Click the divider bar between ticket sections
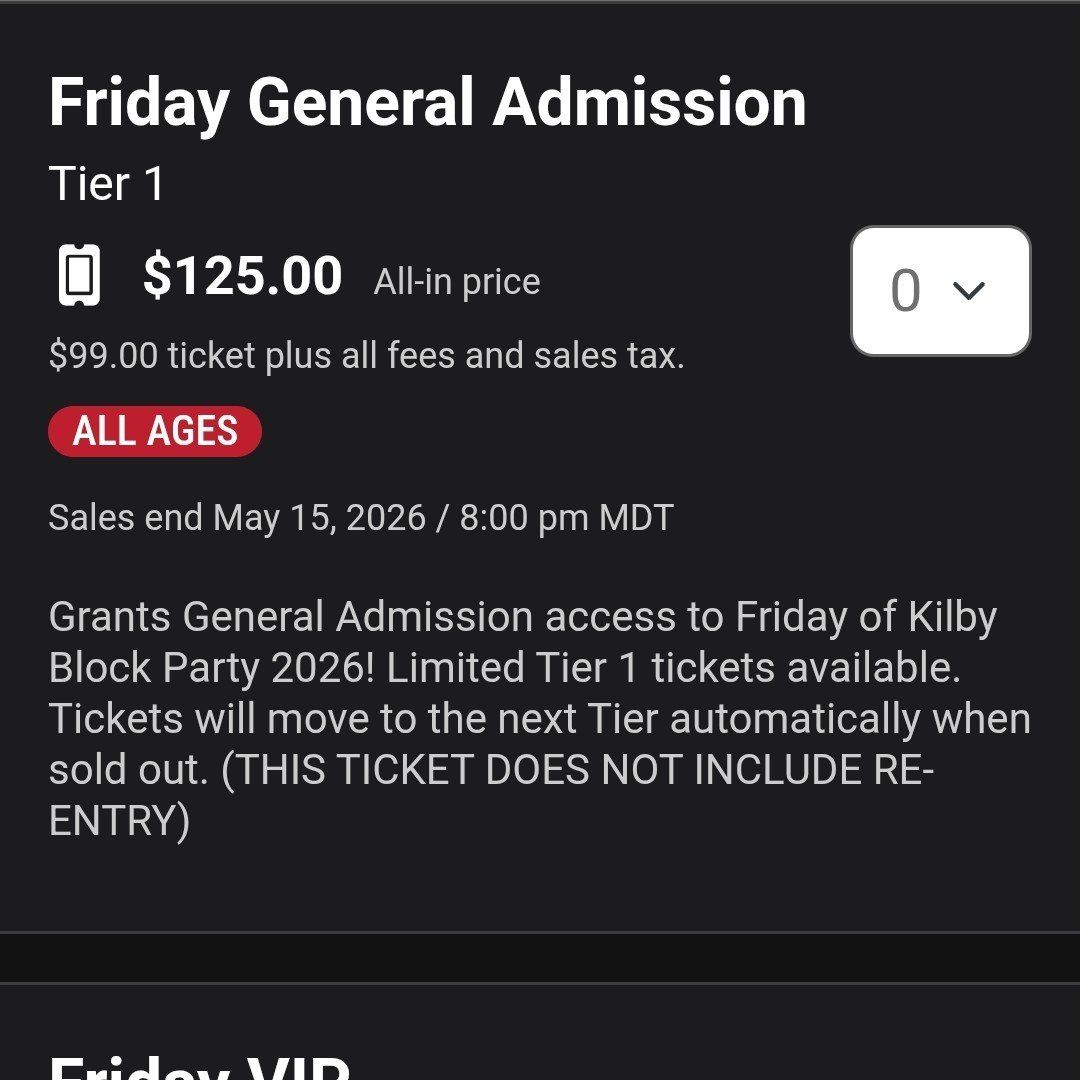The width and height of the screenshot is (1080, 1080). pos(540,957)
